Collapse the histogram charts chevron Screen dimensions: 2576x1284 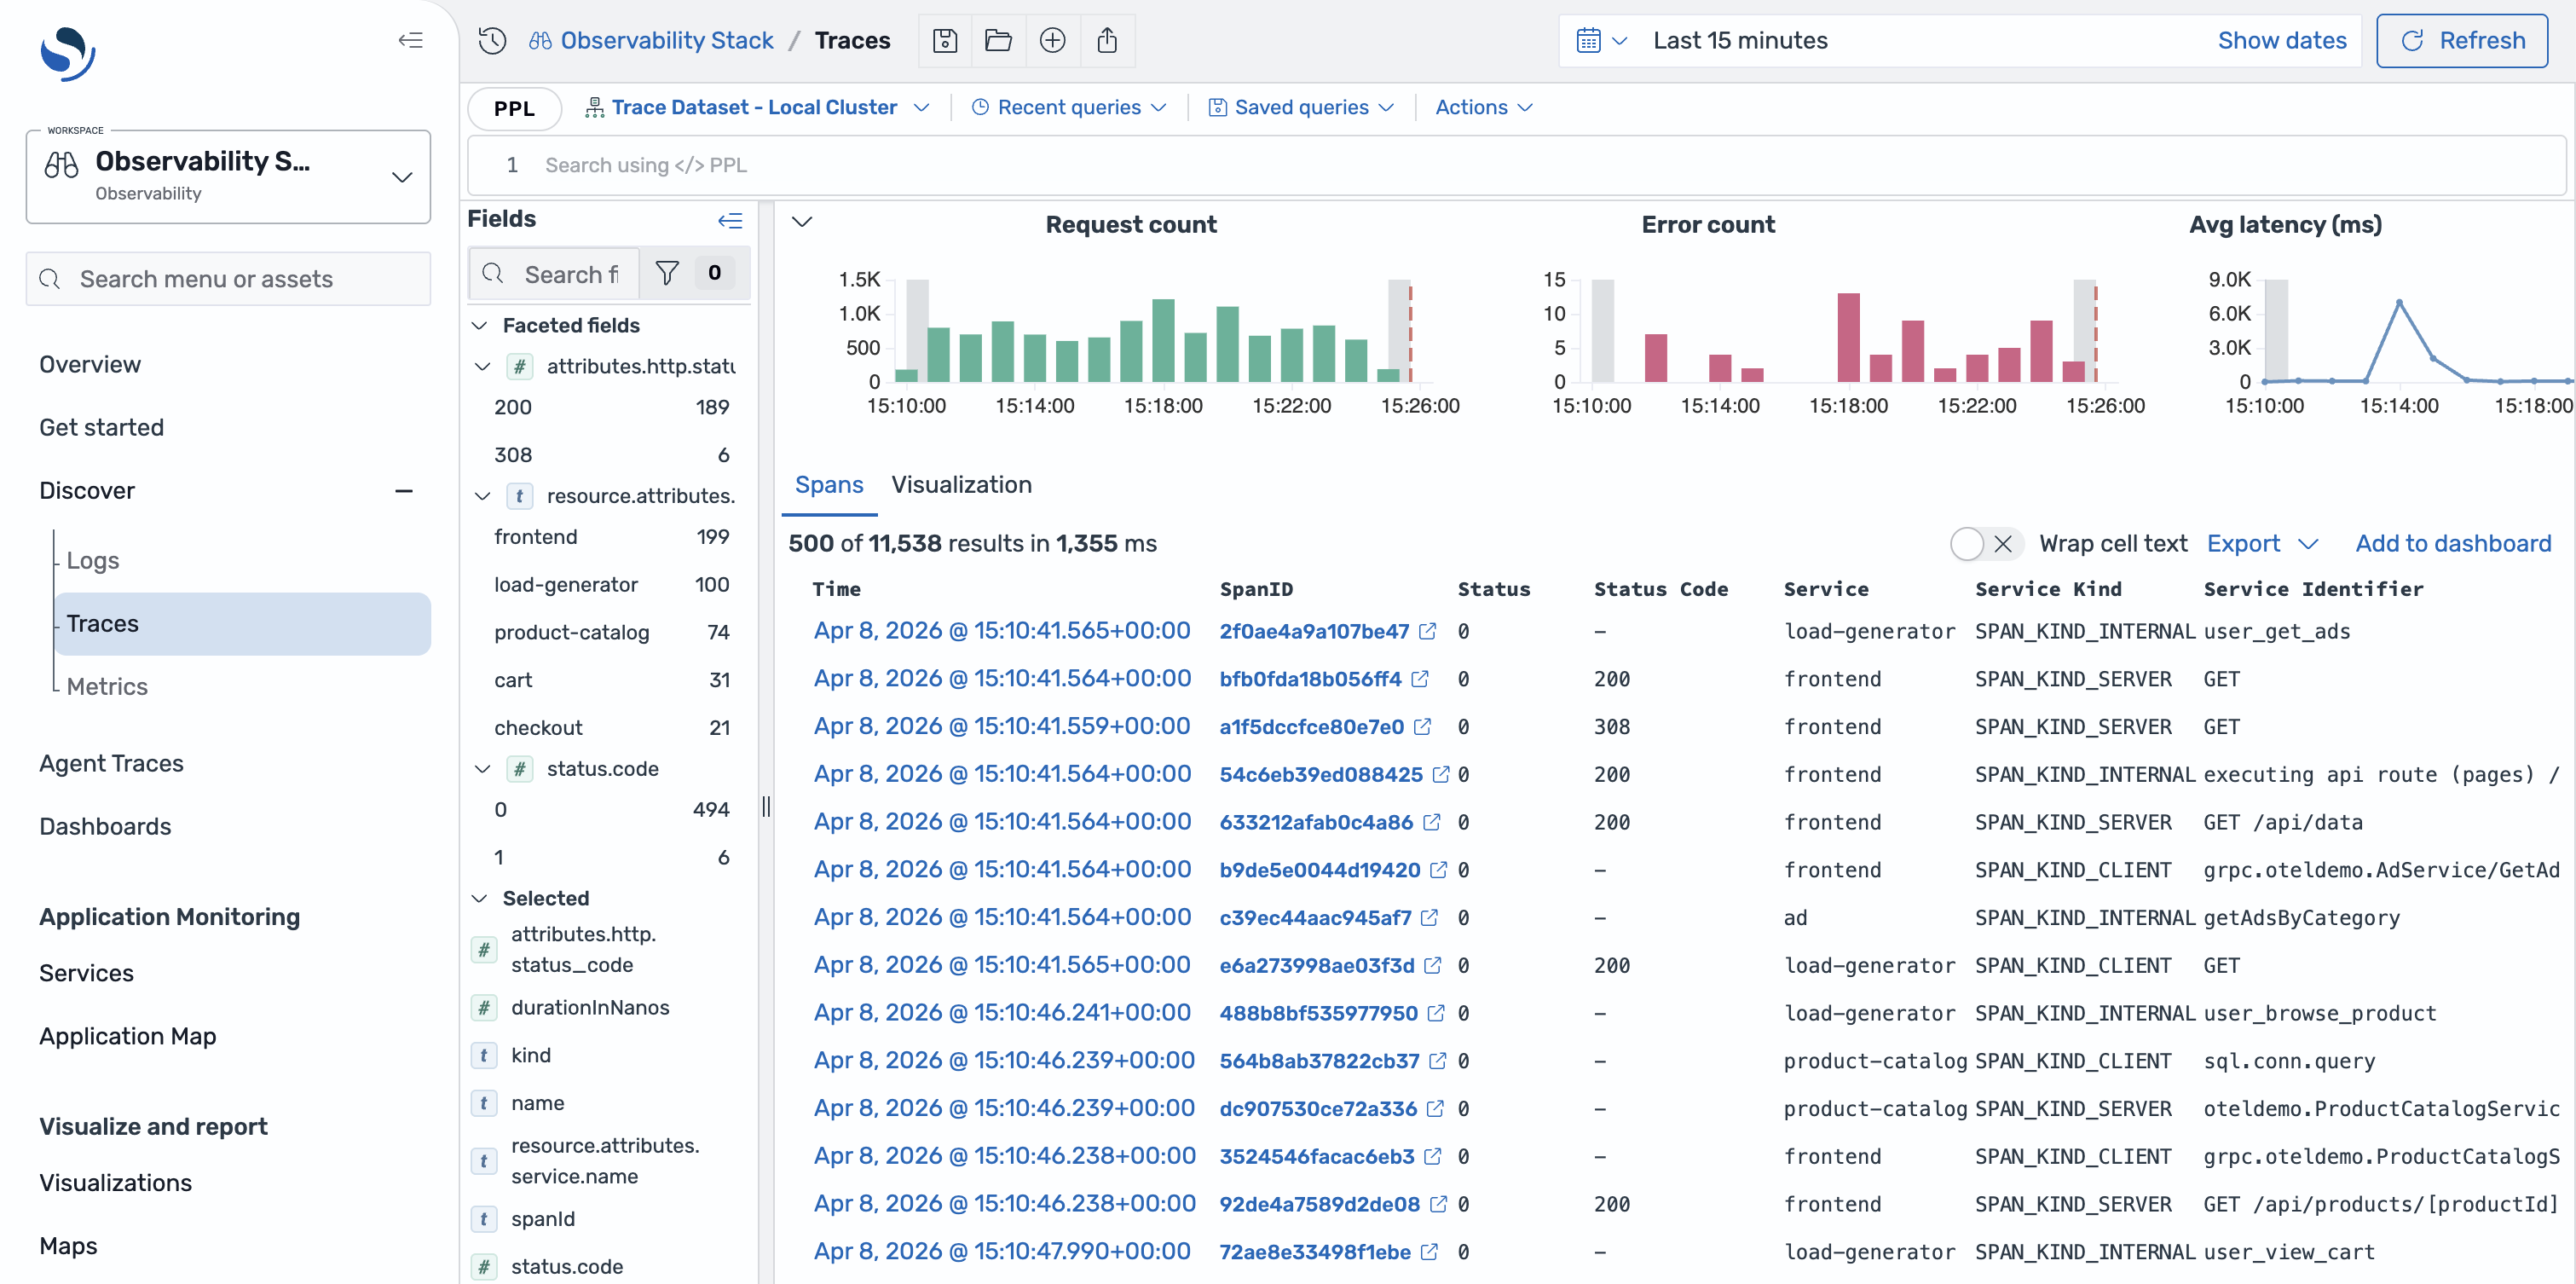(x=802, y=222)
